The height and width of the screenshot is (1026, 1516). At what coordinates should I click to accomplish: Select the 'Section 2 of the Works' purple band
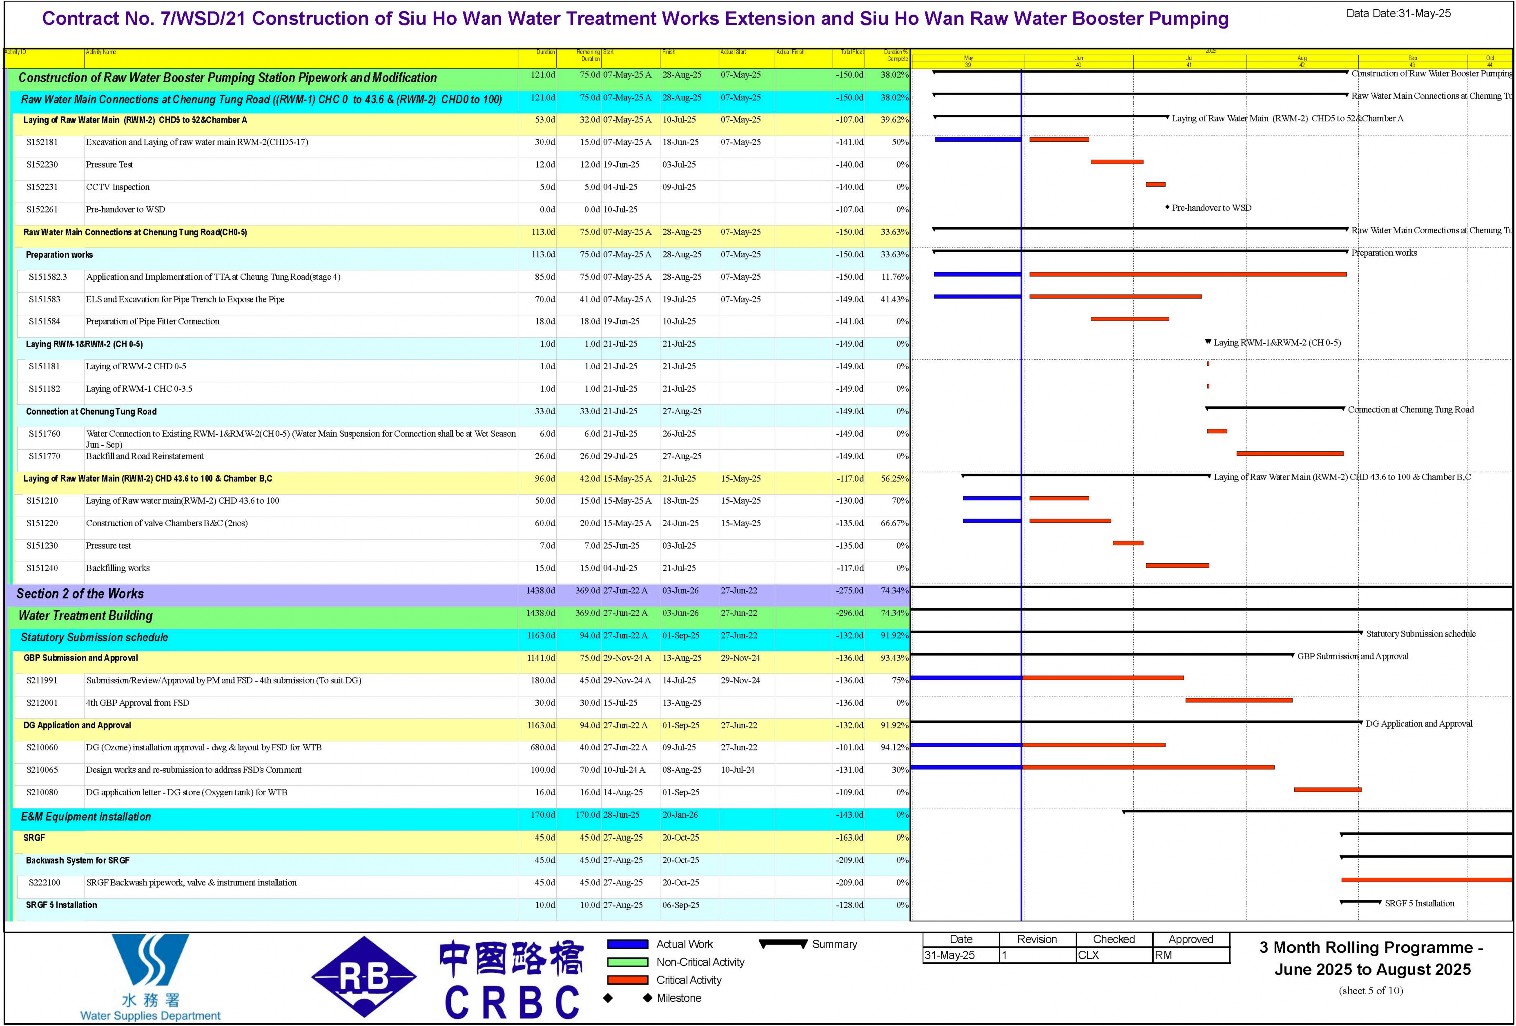coord(460,594)
